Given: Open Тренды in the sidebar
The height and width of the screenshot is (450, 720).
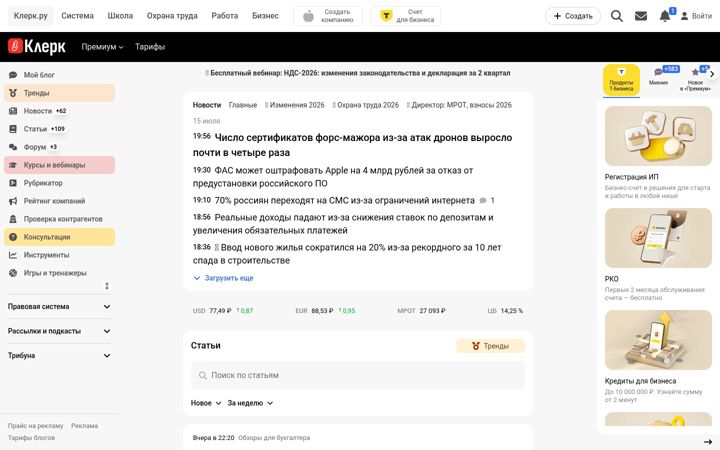Looking at the screenshot, I should tap(59, 93).
